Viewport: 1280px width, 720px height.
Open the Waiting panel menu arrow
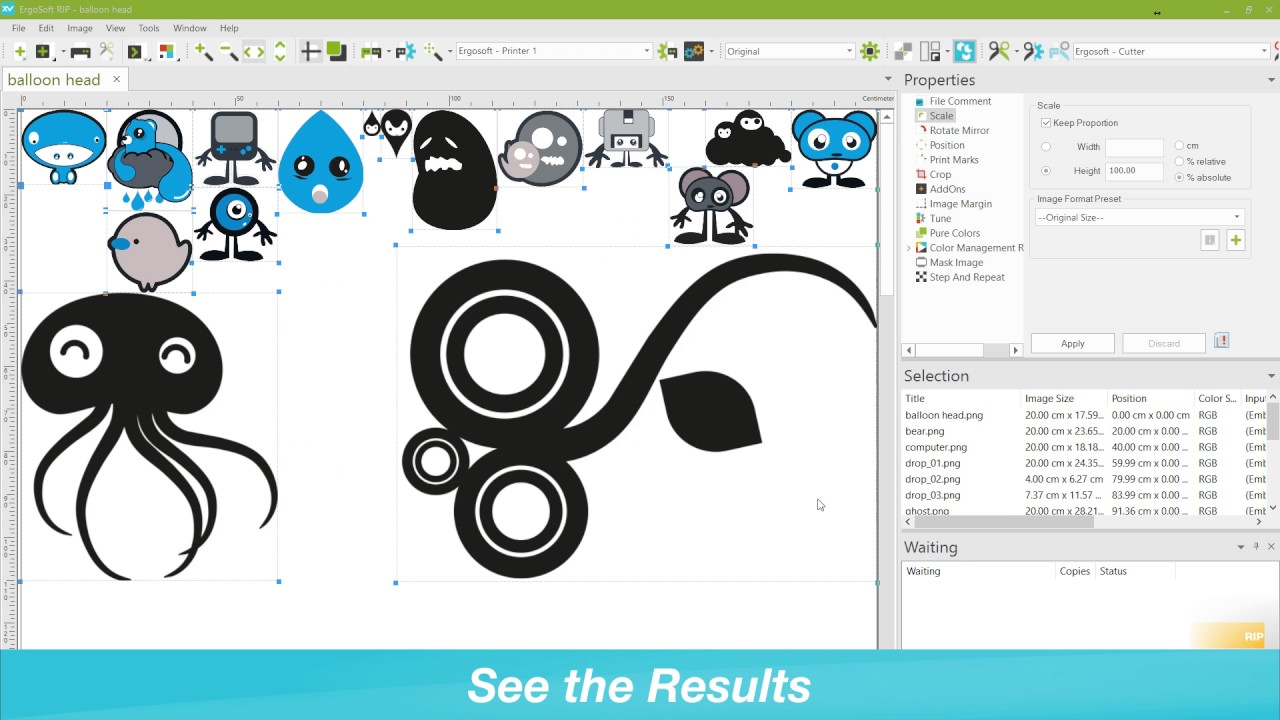tap(1241, 547)
